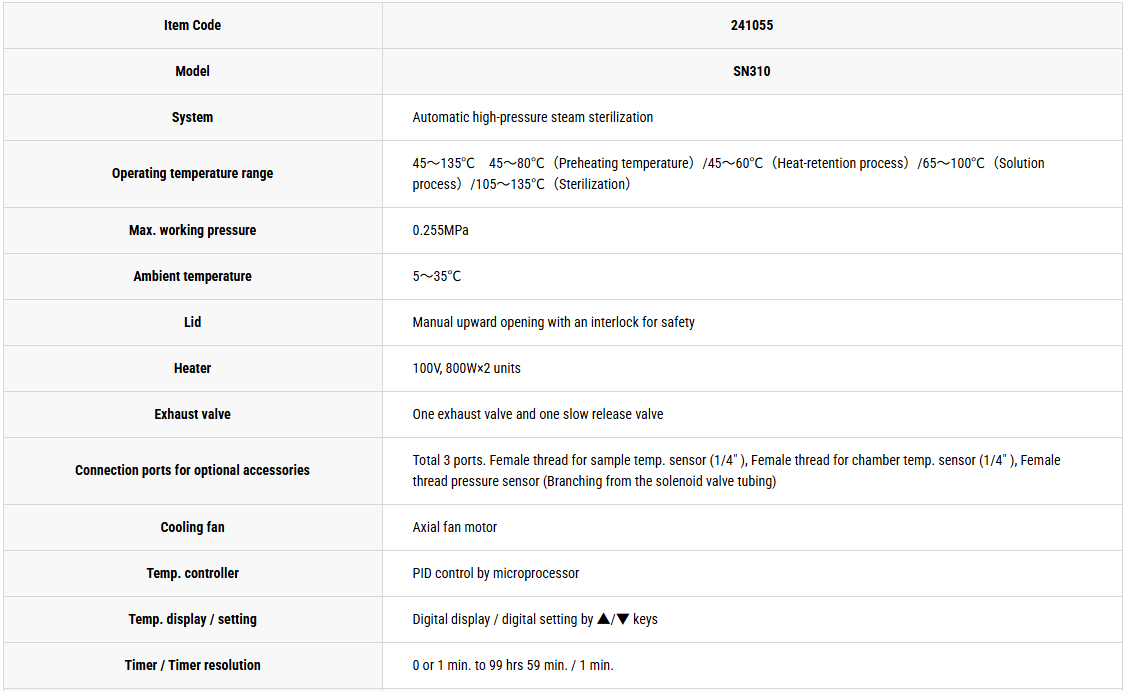This screenshot has width=1127, height=691.
Task: Click the Heater specification value 100V, 800W×2 units
Action: 466,368
